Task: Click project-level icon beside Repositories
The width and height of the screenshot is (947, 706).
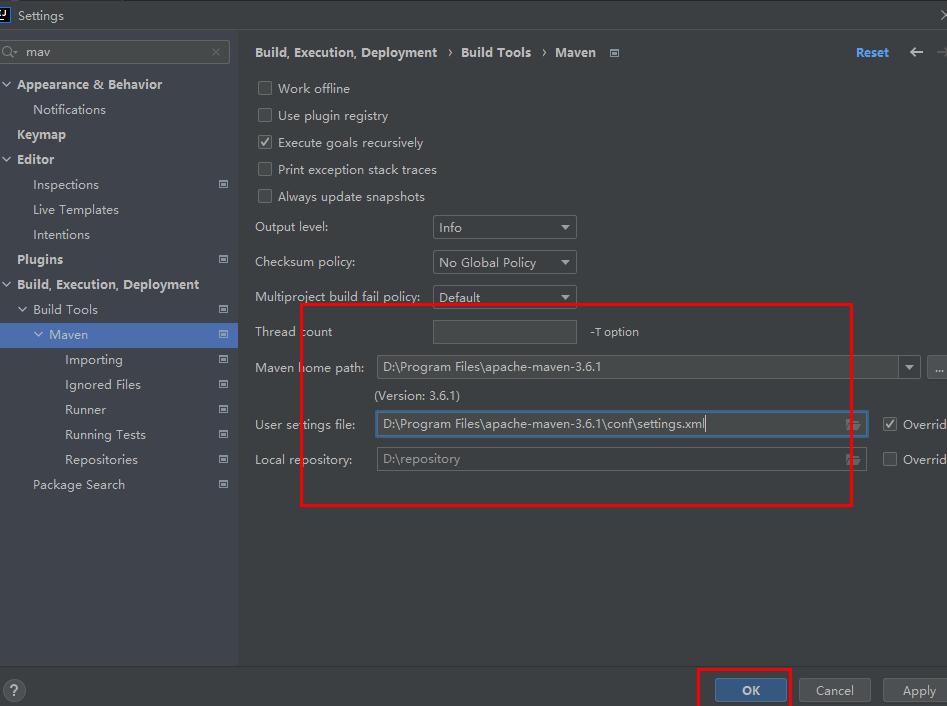Action: [223, 459]
